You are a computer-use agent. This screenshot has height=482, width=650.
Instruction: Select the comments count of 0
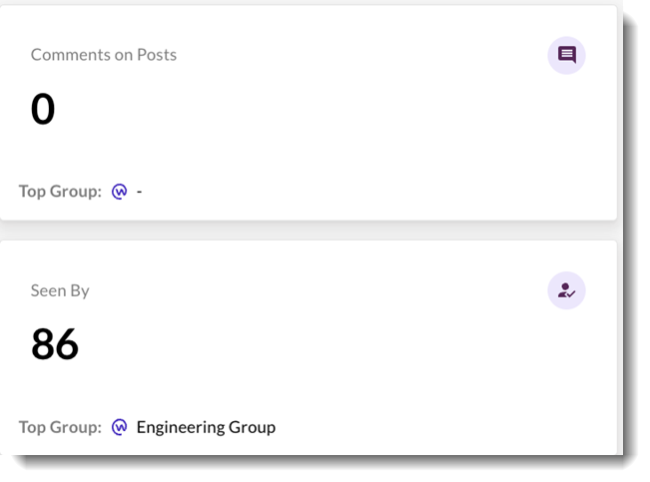point(43,109)
